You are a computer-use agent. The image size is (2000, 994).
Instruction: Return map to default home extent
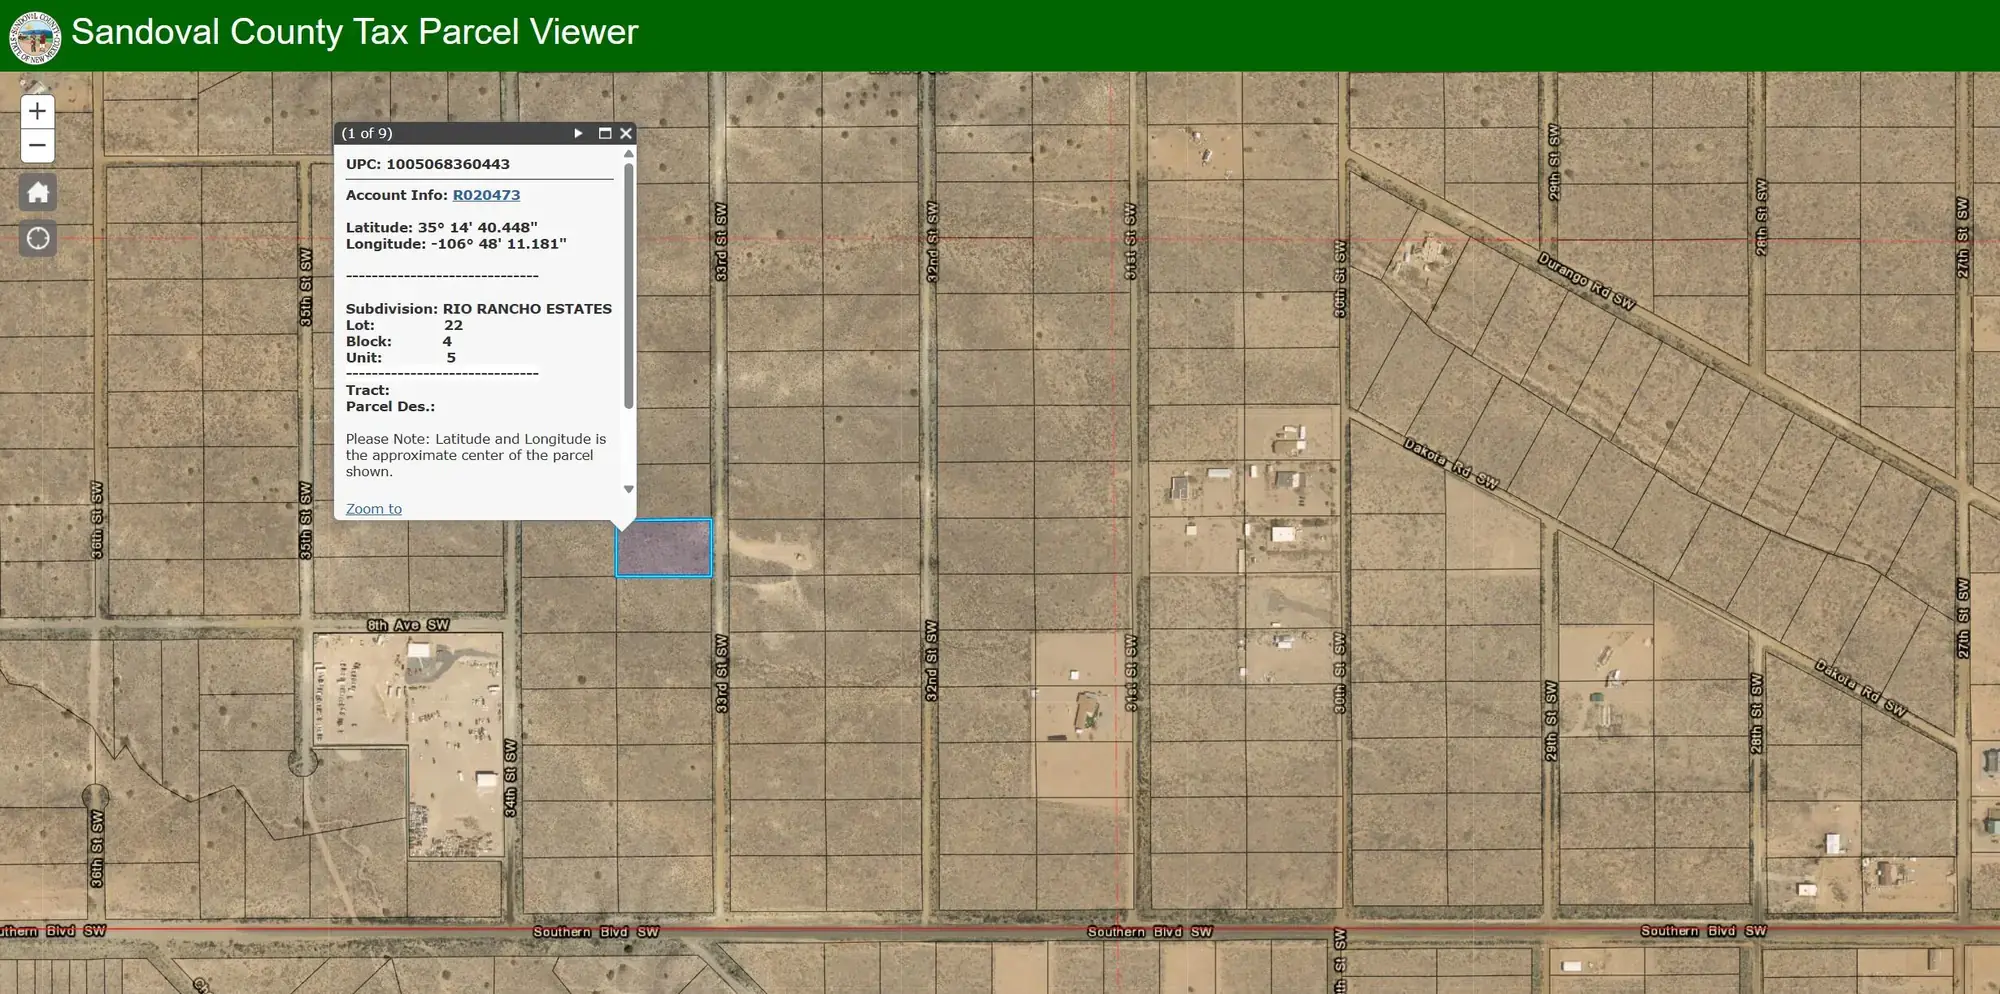38,192
